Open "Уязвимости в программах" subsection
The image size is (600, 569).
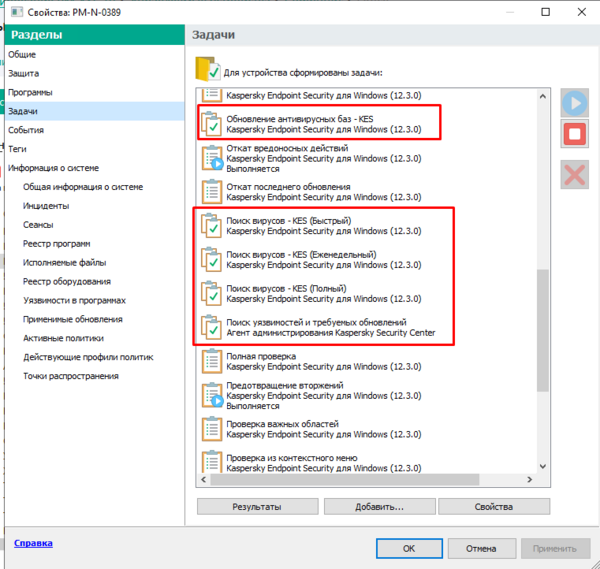(x=74, y=300)
